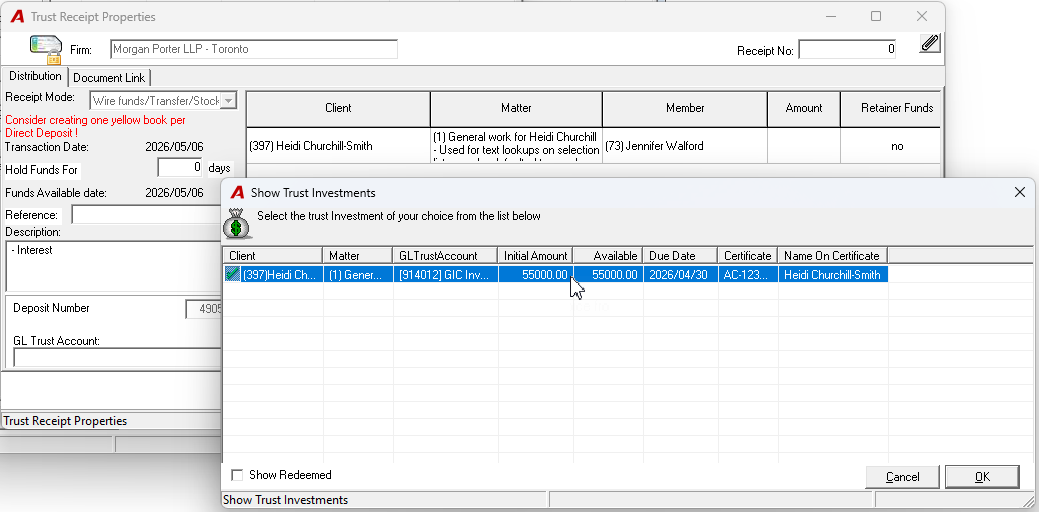Click the Reference input field
This screenshot has height=512, width=1039.
[x=146, y=215]
